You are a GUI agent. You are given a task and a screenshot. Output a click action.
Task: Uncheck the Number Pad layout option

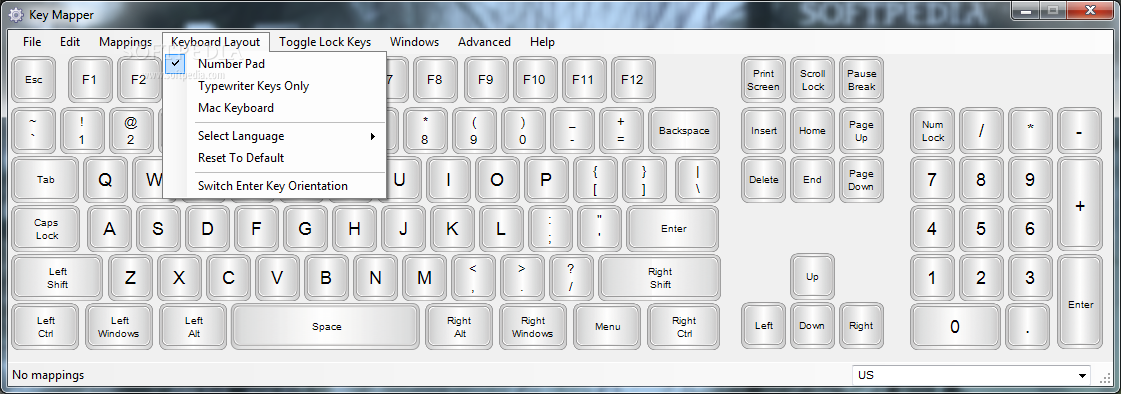click(275, 64)
